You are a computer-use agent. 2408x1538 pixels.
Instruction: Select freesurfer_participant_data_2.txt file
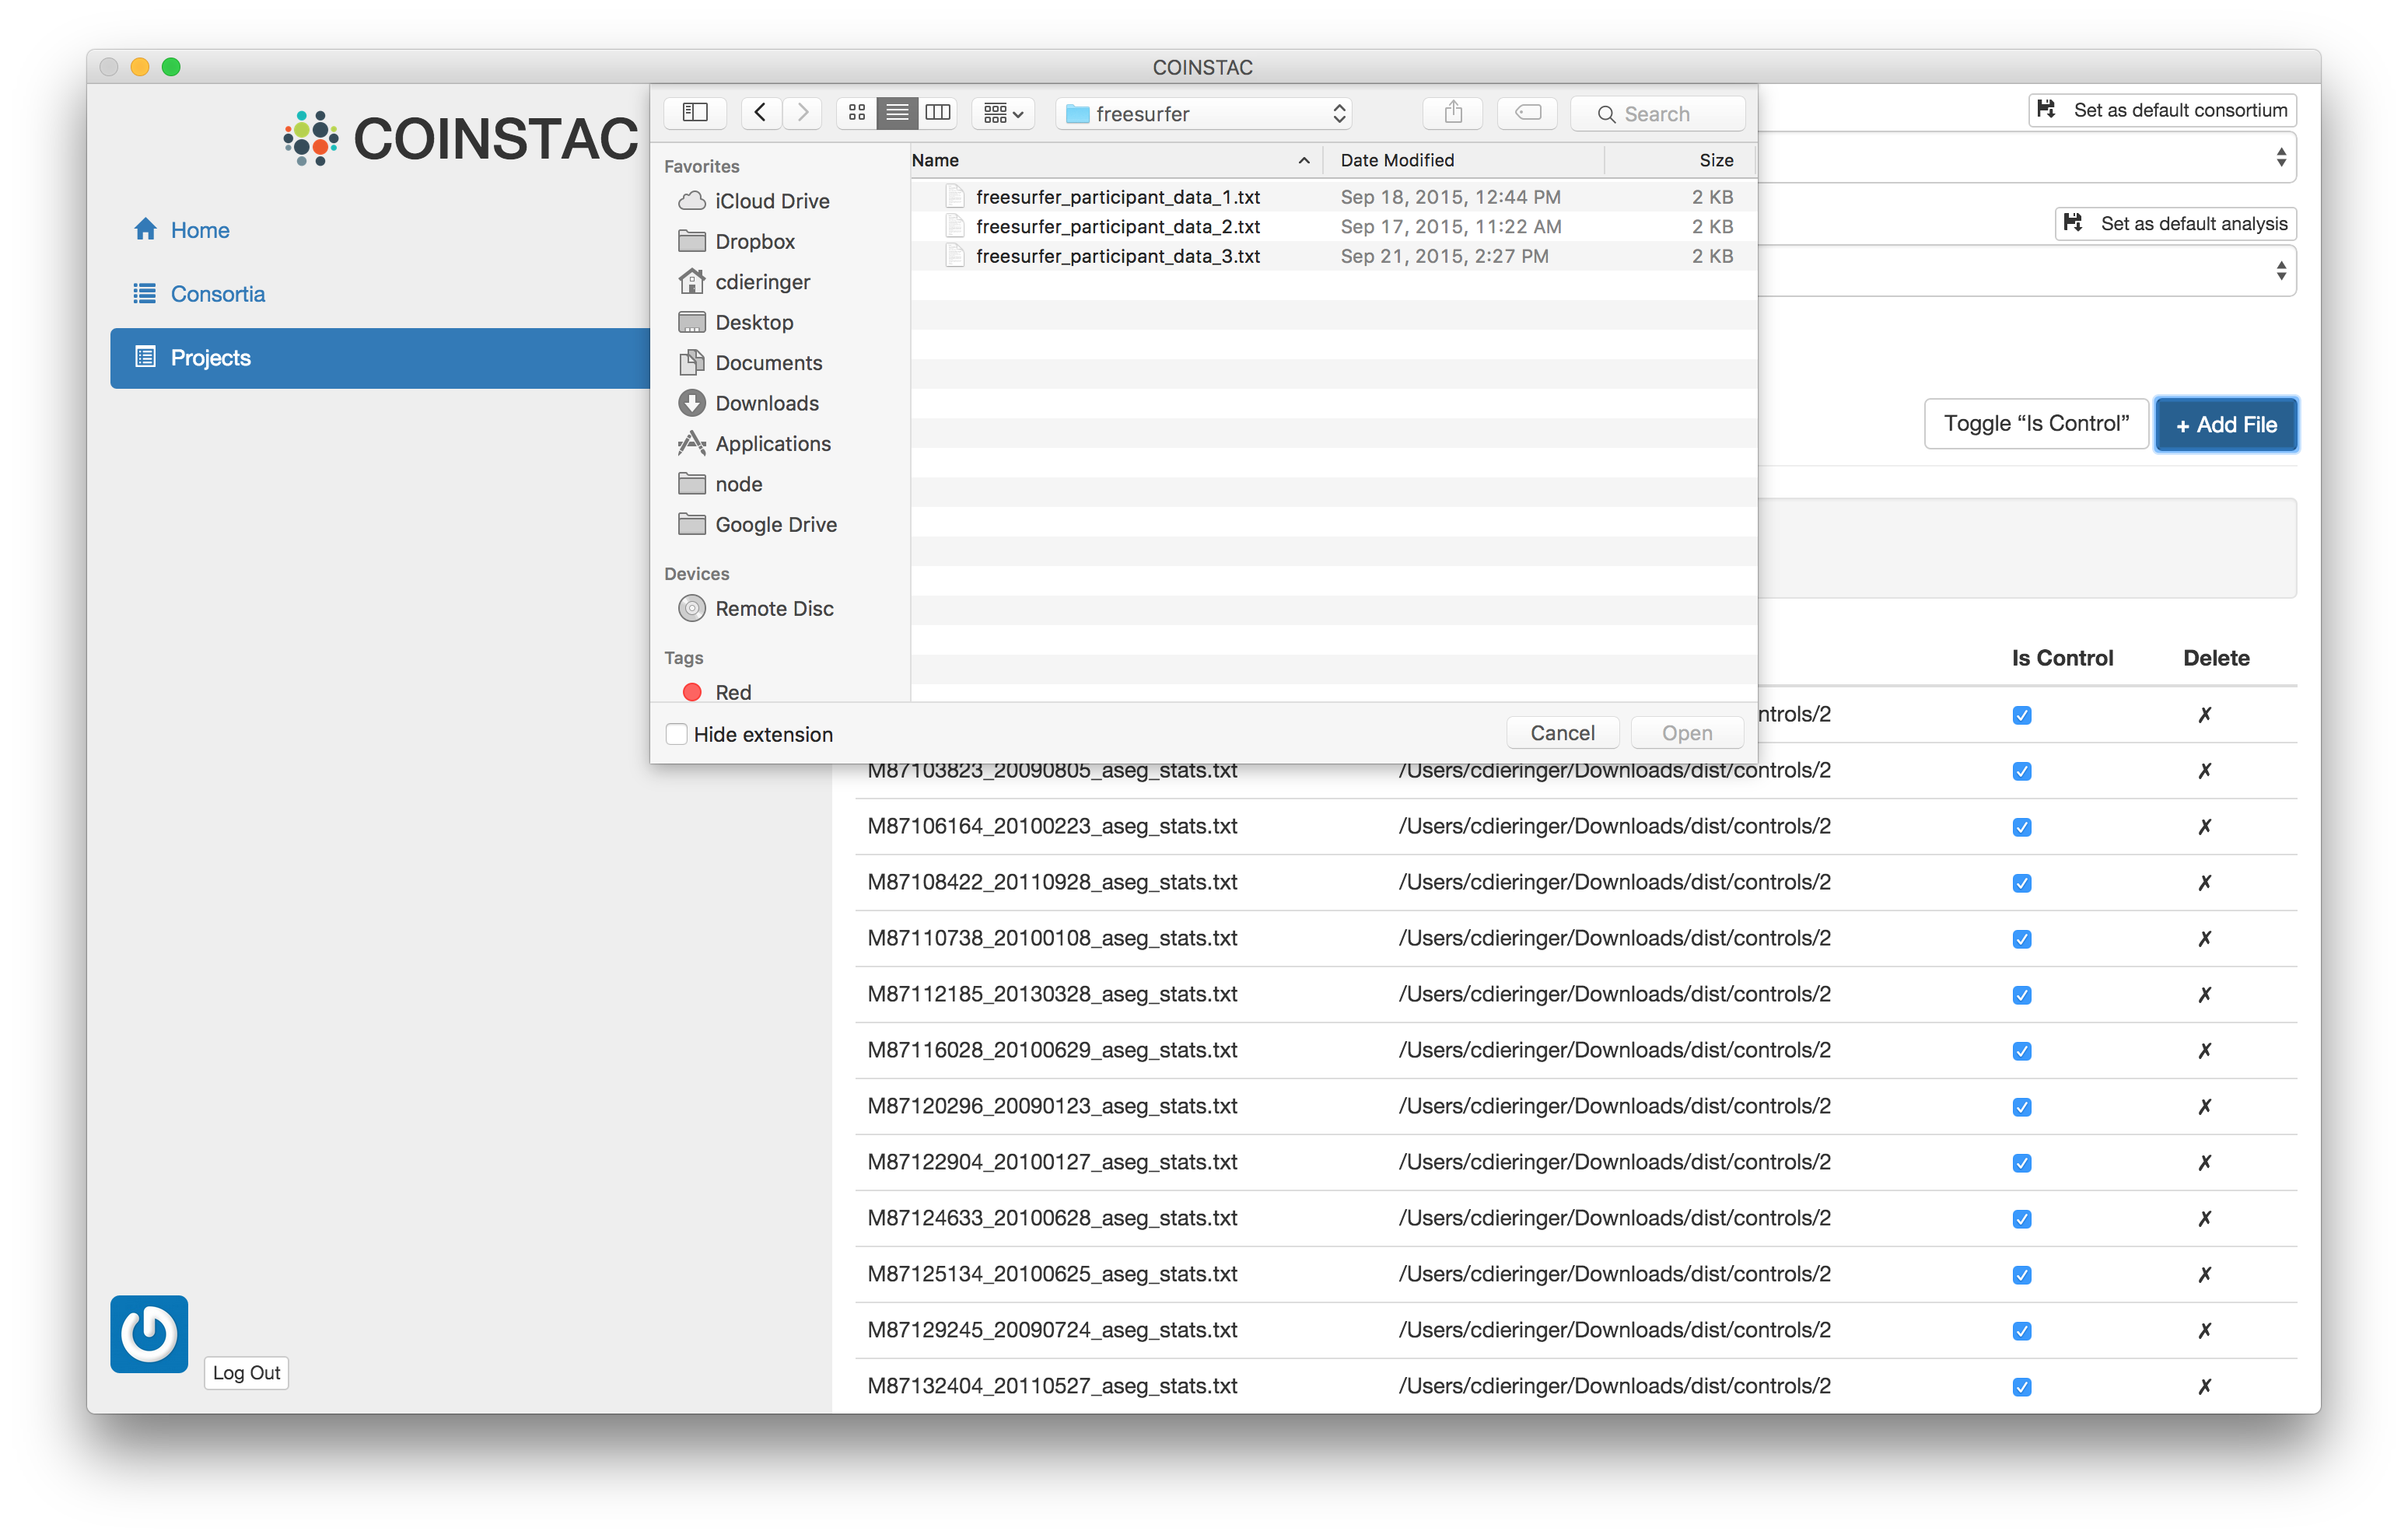coord(1117,227)
